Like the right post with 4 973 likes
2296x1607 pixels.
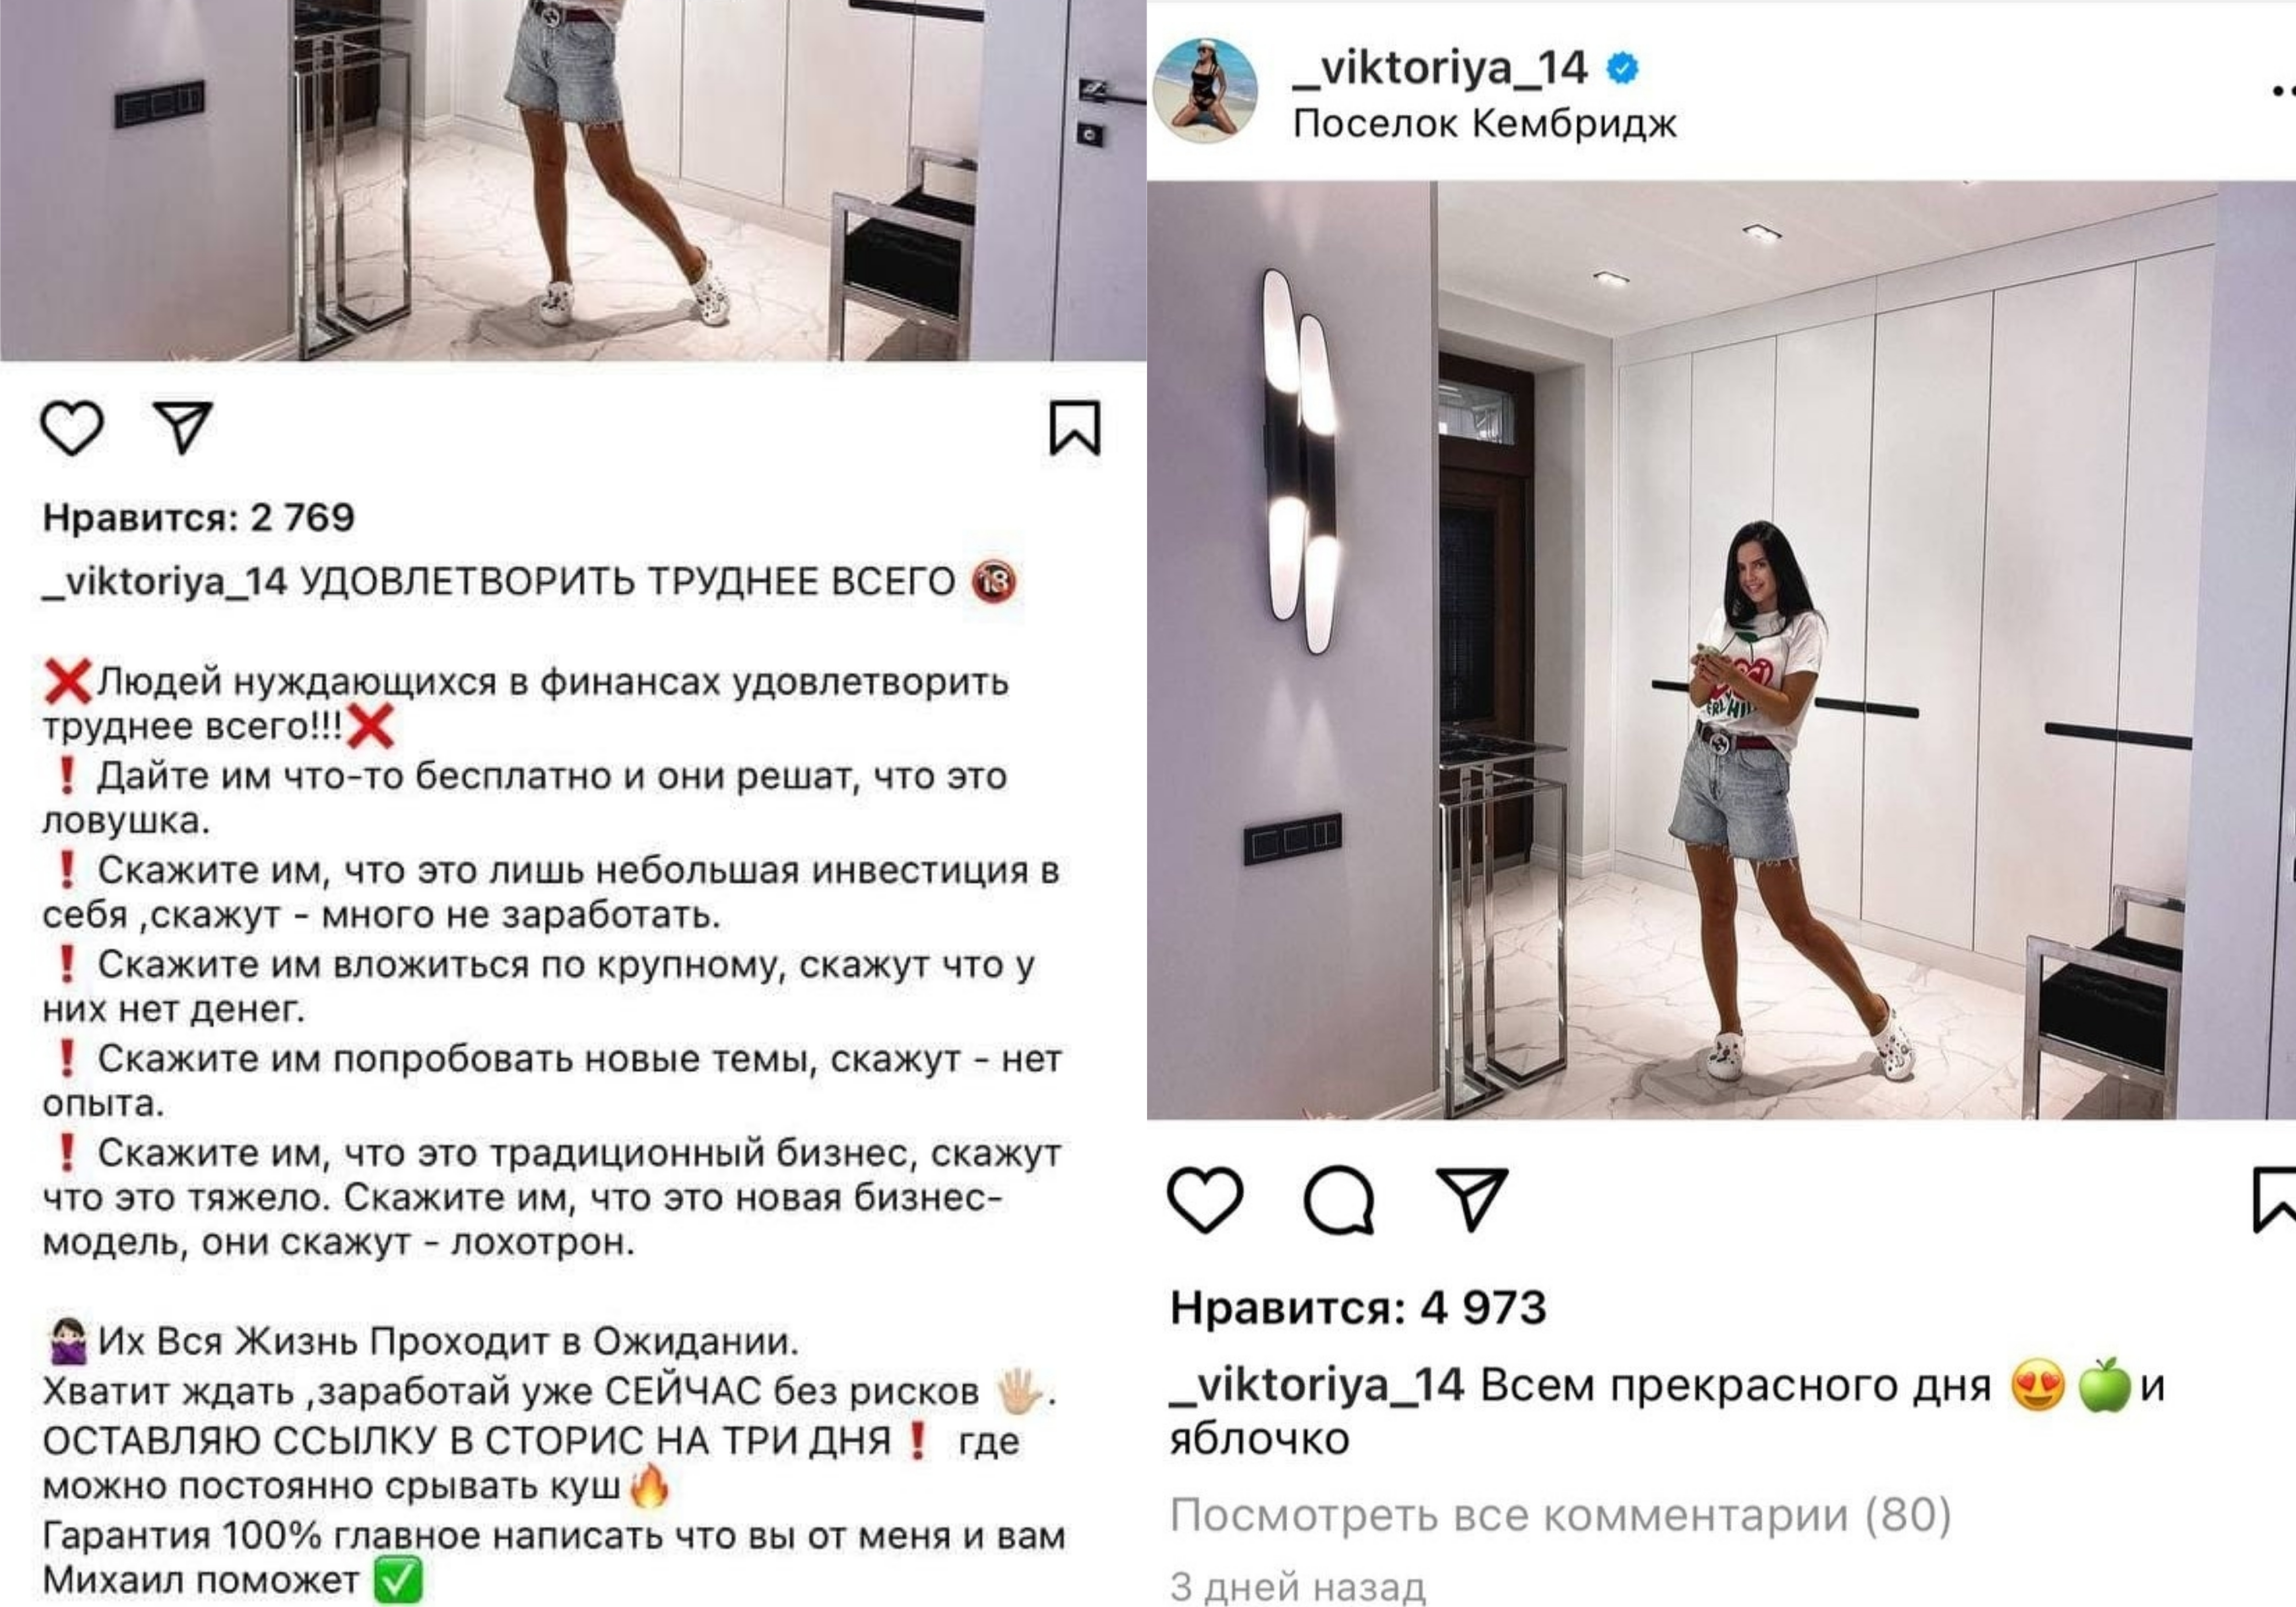coord(1205,1198)
